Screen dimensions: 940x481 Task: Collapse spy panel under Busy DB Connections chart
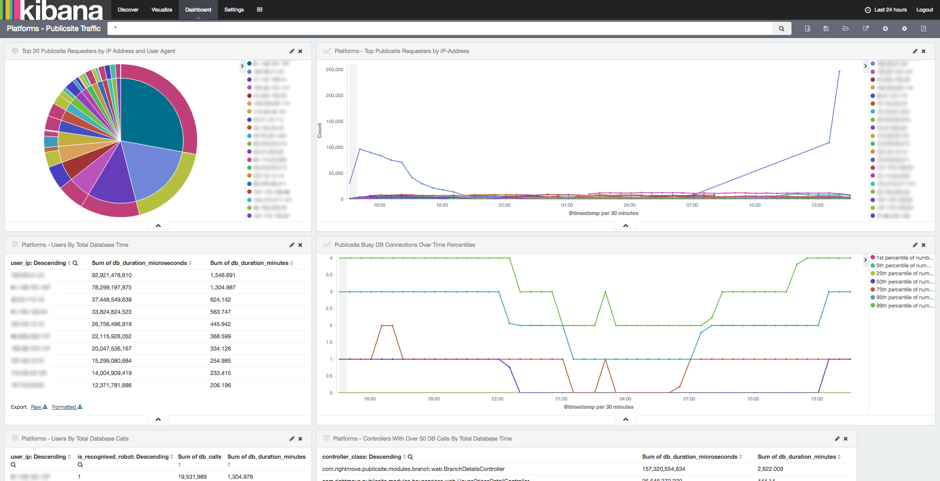coord(625,419)
